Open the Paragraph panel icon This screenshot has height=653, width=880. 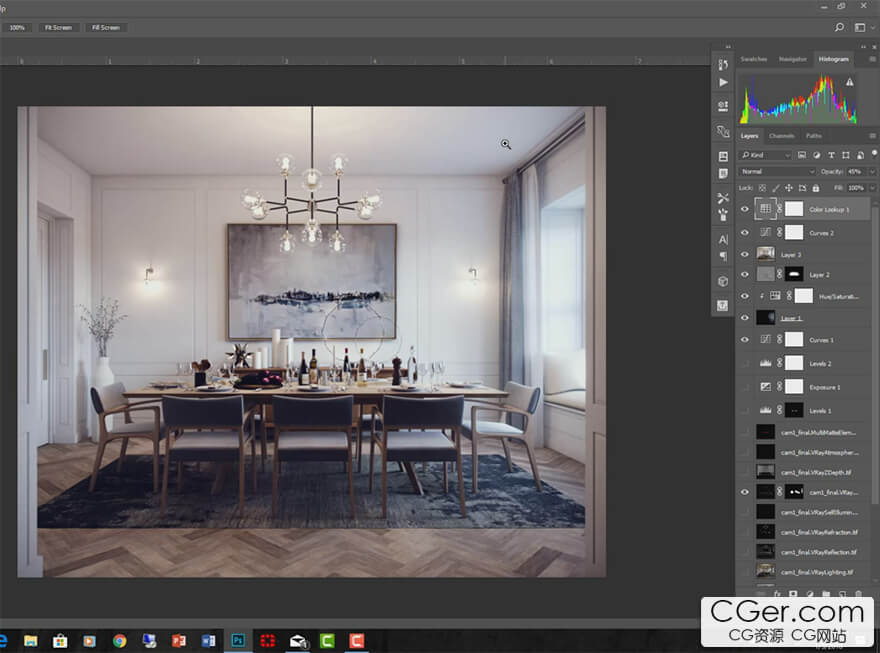tap(723, 256)
